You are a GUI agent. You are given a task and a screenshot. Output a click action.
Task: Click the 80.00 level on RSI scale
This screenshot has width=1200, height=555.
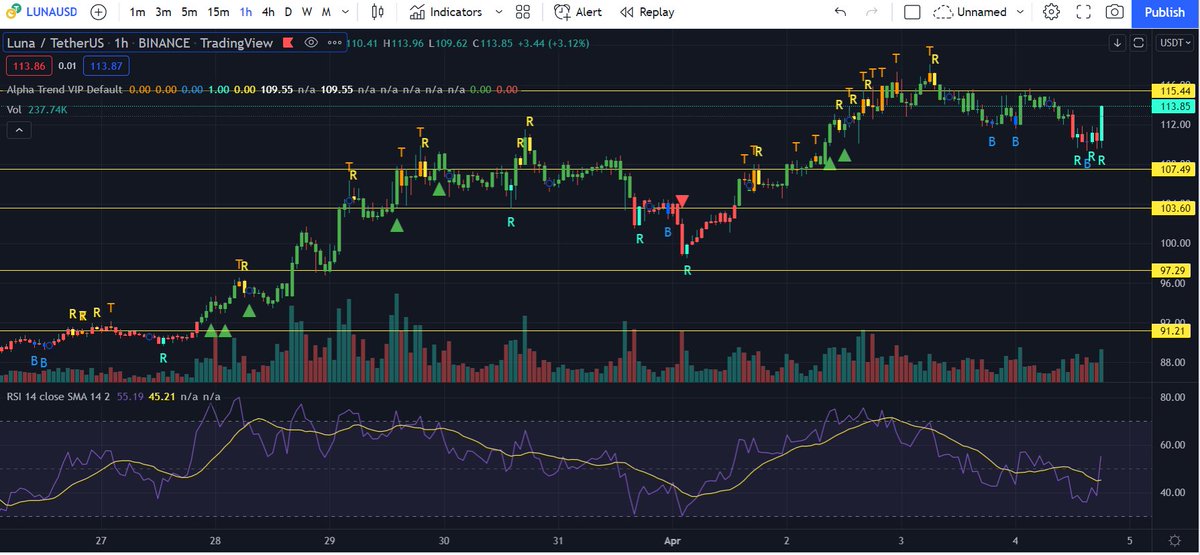1173,398
